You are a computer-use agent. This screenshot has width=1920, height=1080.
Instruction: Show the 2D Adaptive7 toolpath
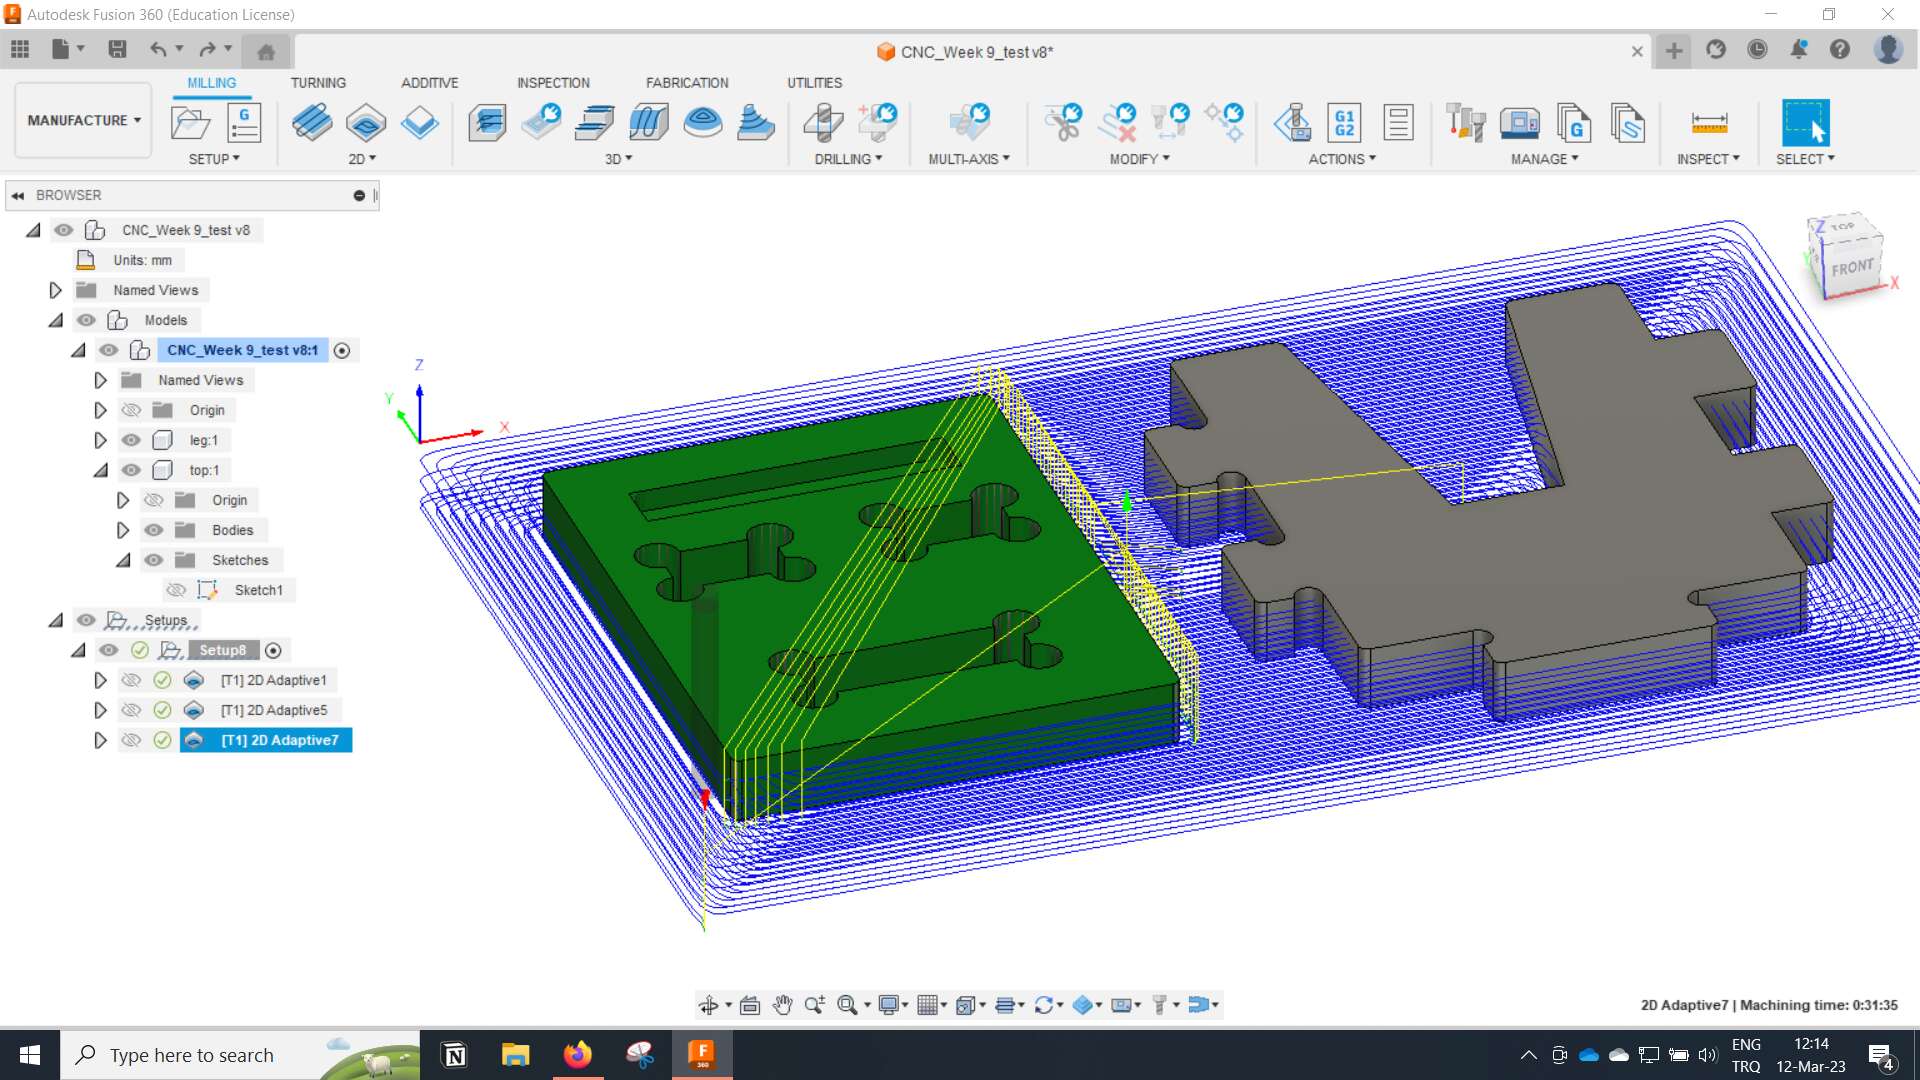(131, 740)
